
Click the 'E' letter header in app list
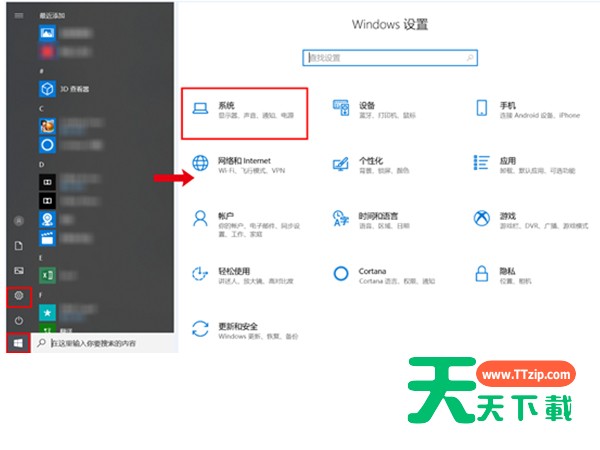tap(41, 258)
